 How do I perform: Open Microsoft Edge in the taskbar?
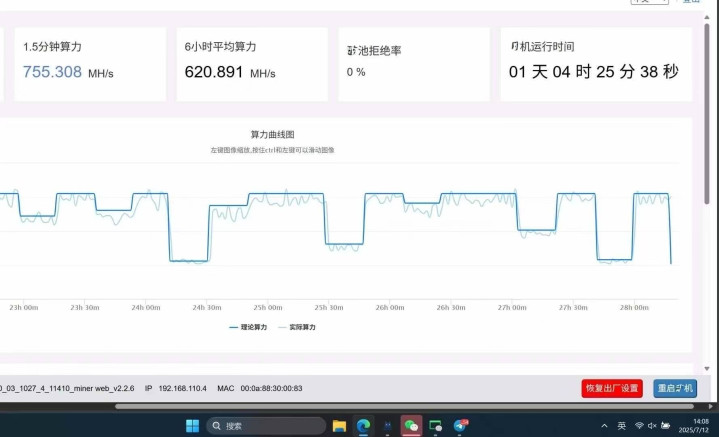(363, 426)
